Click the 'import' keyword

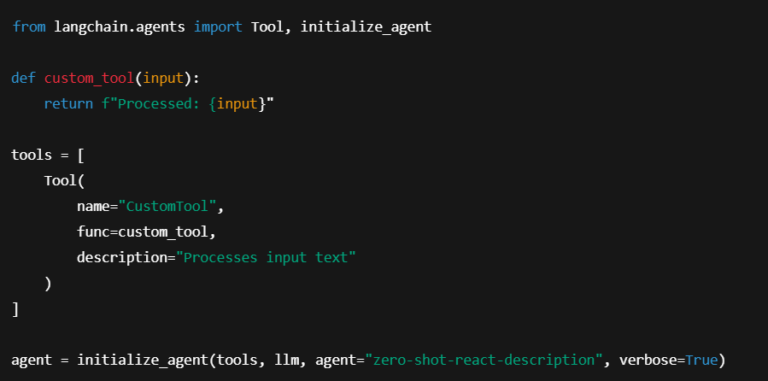pos(218,26)
